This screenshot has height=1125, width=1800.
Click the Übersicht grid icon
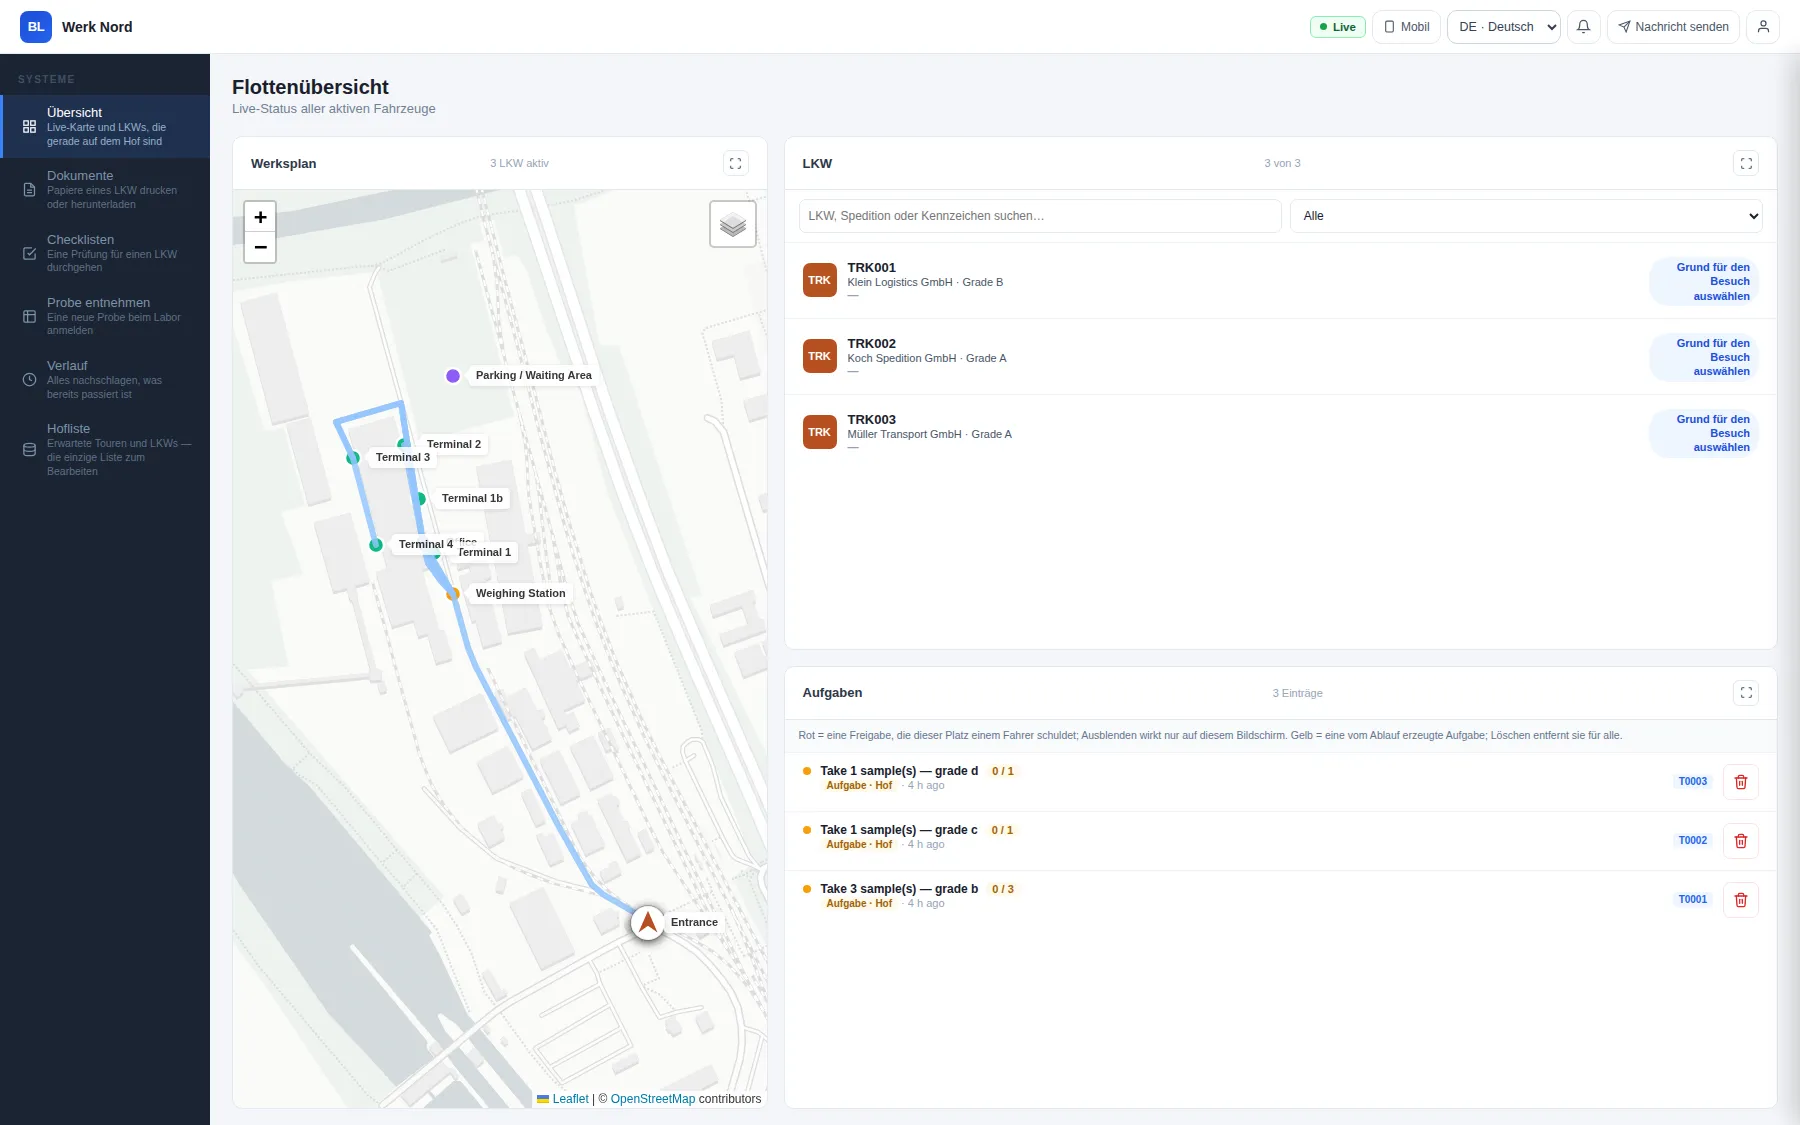(x=29, y=127)
